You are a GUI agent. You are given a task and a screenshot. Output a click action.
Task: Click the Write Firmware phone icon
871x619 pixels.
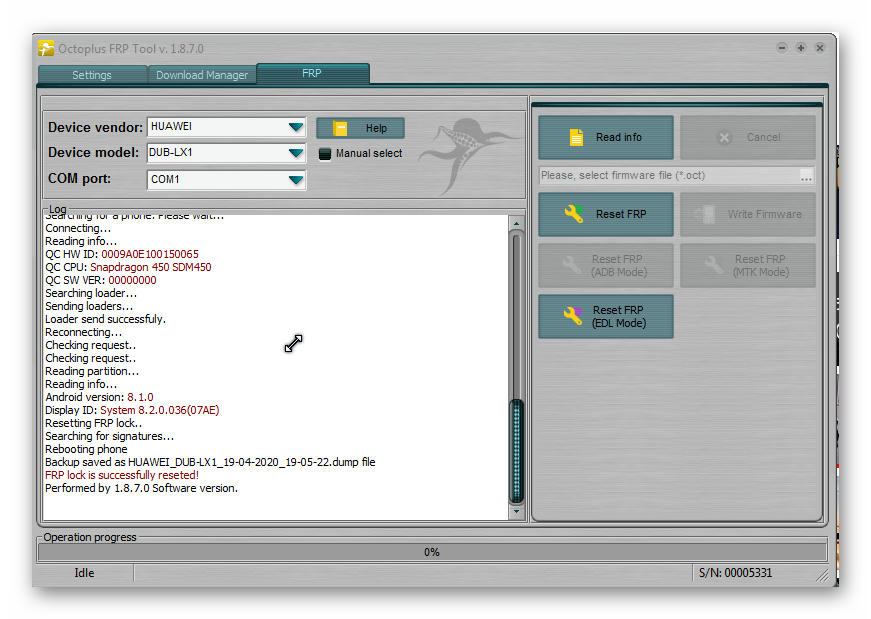707,214
